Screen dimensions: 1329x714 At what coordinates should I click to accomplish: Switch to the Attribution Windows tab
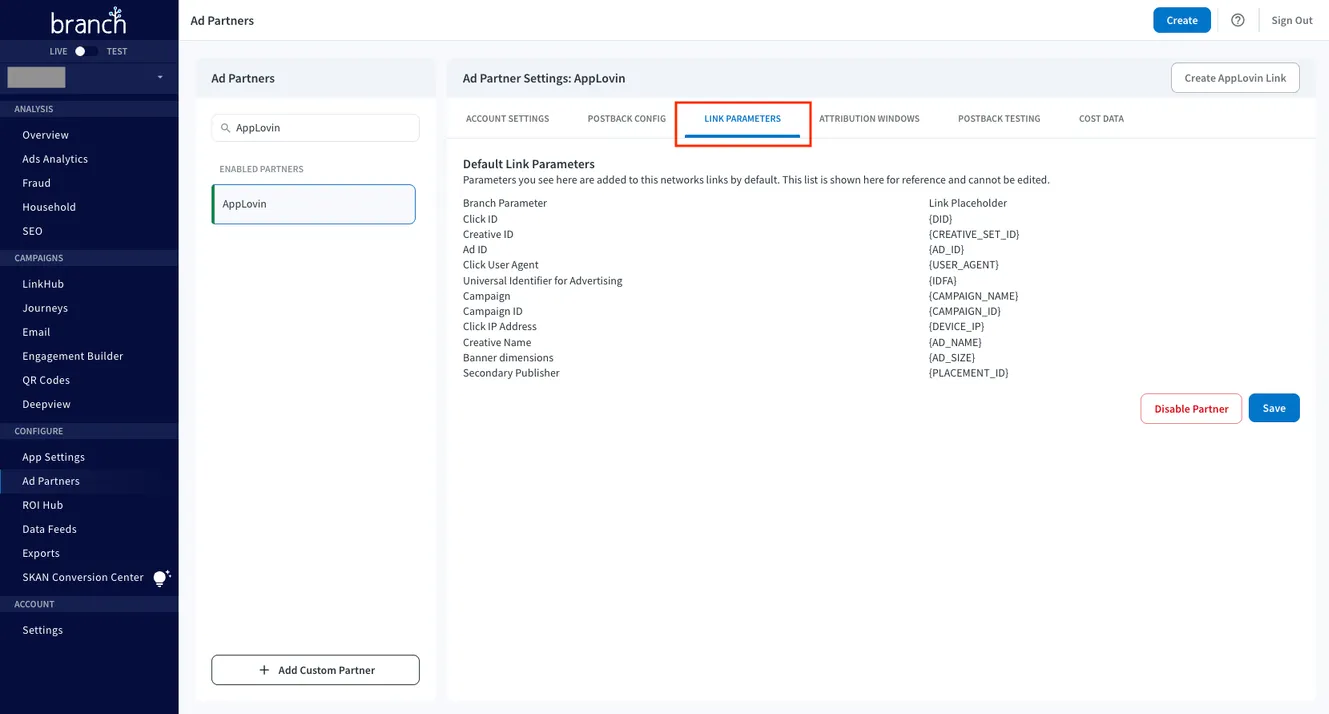pyautogui.click(x=869, y=118)
